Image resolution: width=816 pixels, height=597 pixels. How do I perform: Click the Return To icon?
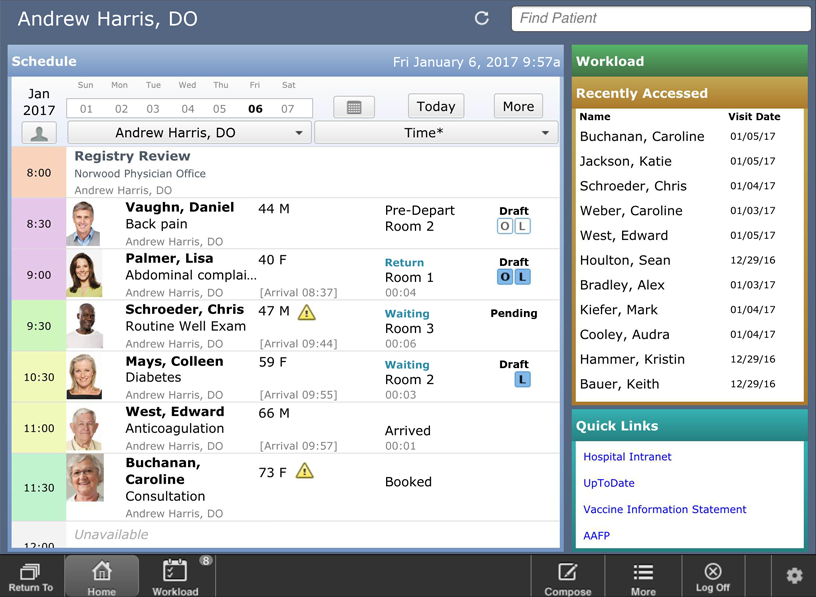(30, 577)
